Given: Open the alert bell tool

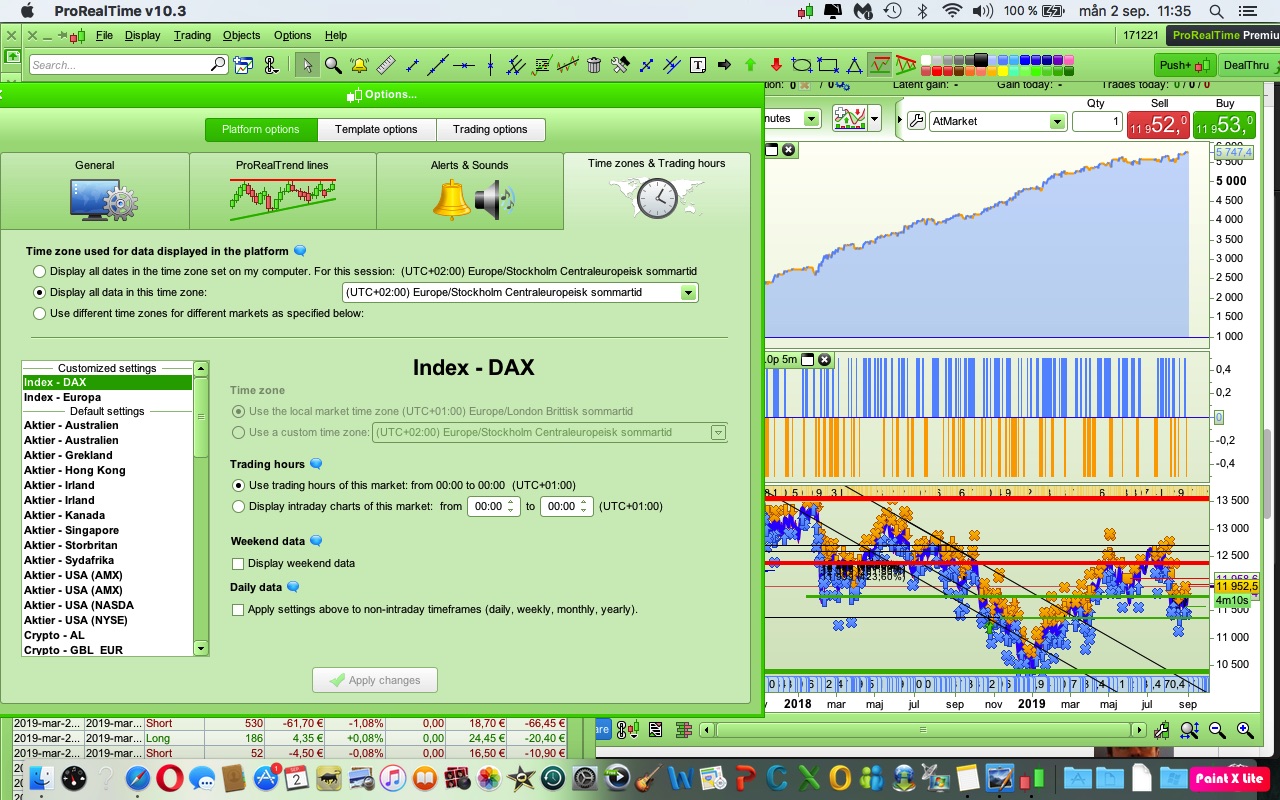Looking at the screenshot, I should tap(360, 65).
